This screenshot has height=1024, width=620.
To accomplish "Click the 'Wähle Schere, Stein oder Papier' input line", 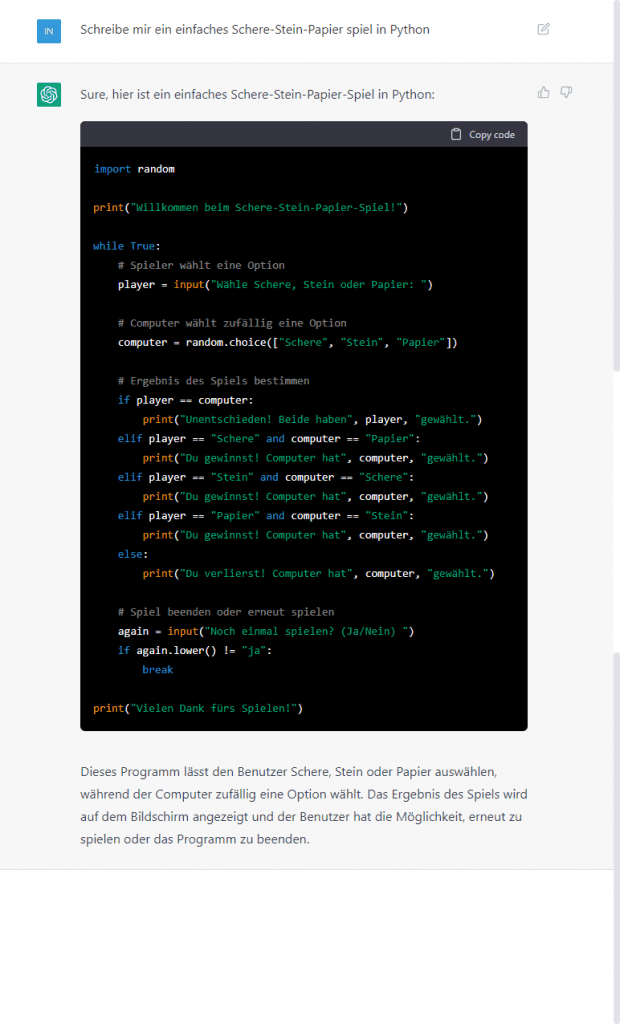I will click(275, 284).
